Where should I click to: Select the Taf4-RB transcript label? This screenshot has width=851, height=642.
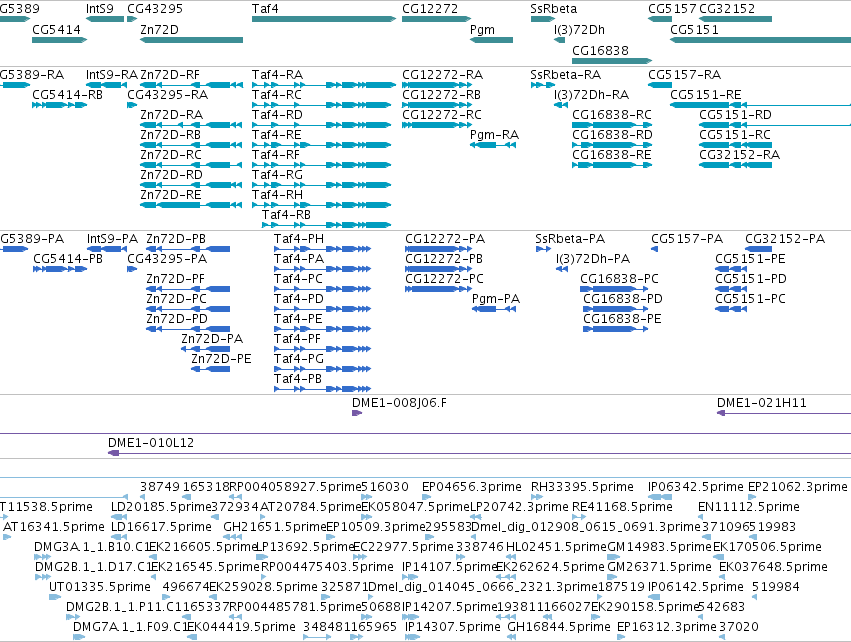287,215
